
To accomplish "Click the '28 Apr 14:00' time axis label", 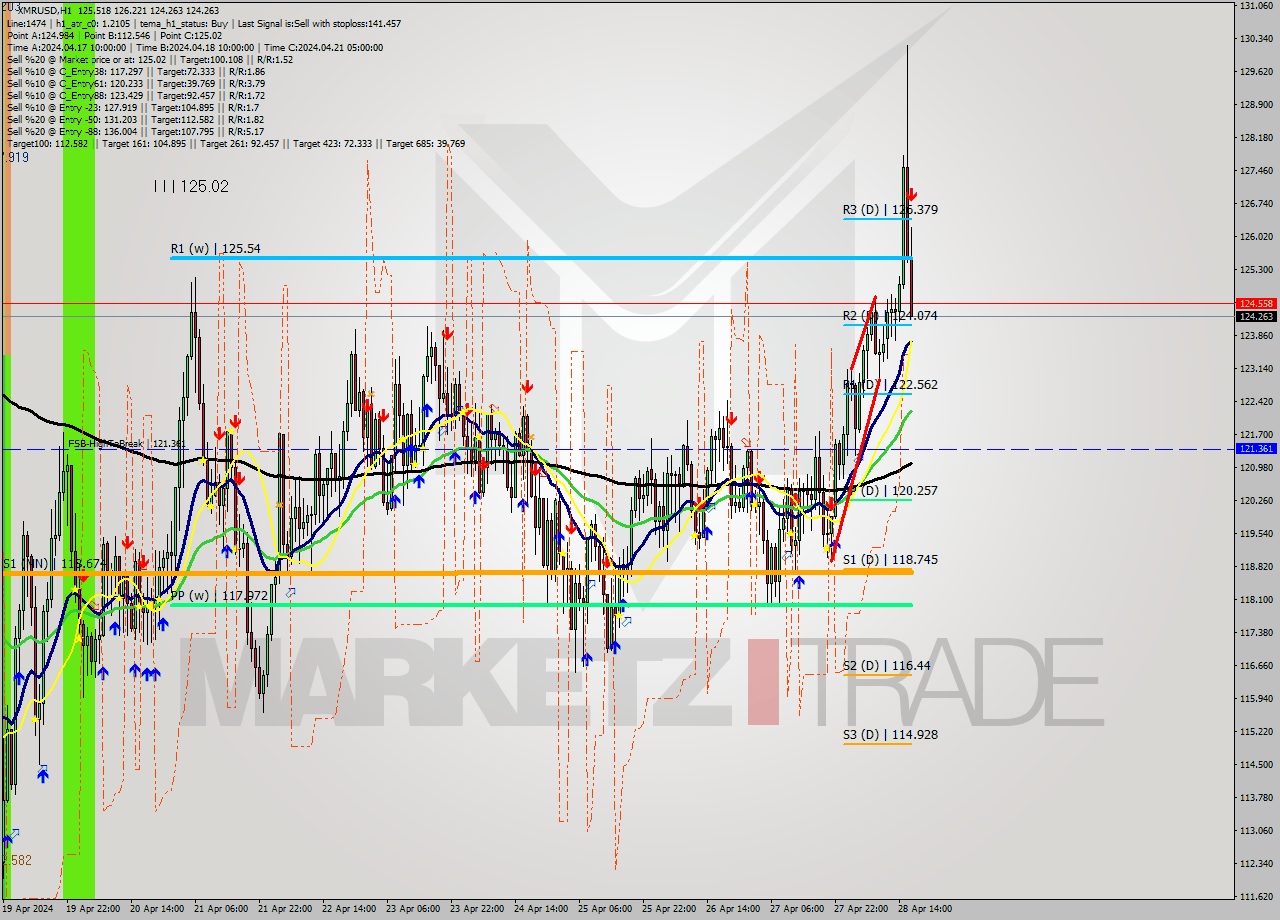I will [926, 909].
